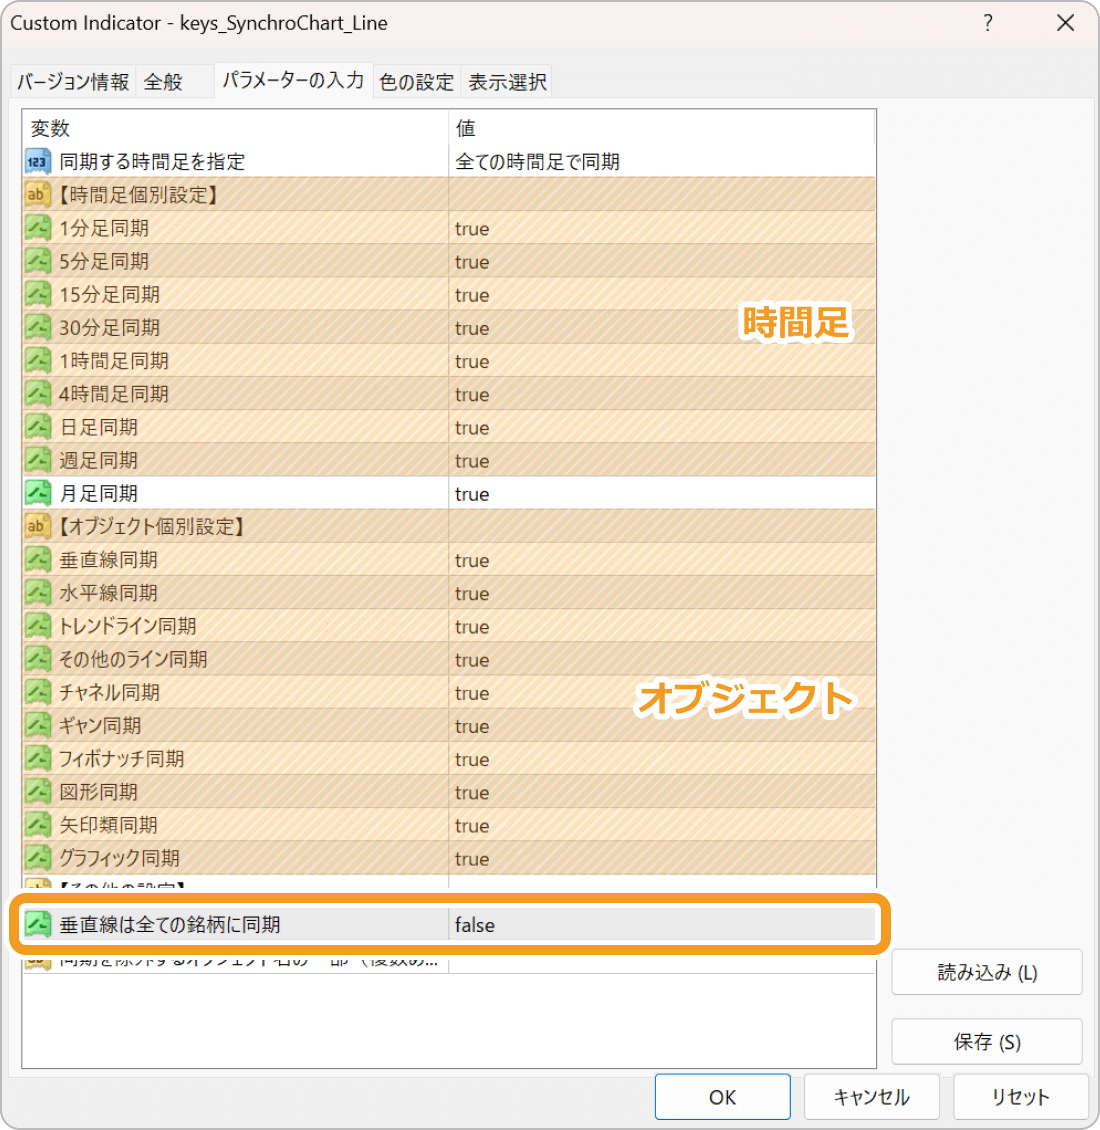This screenshot has width=1100, height=1130.
Task: Click the リセット button
Action: [1020, 1097]
